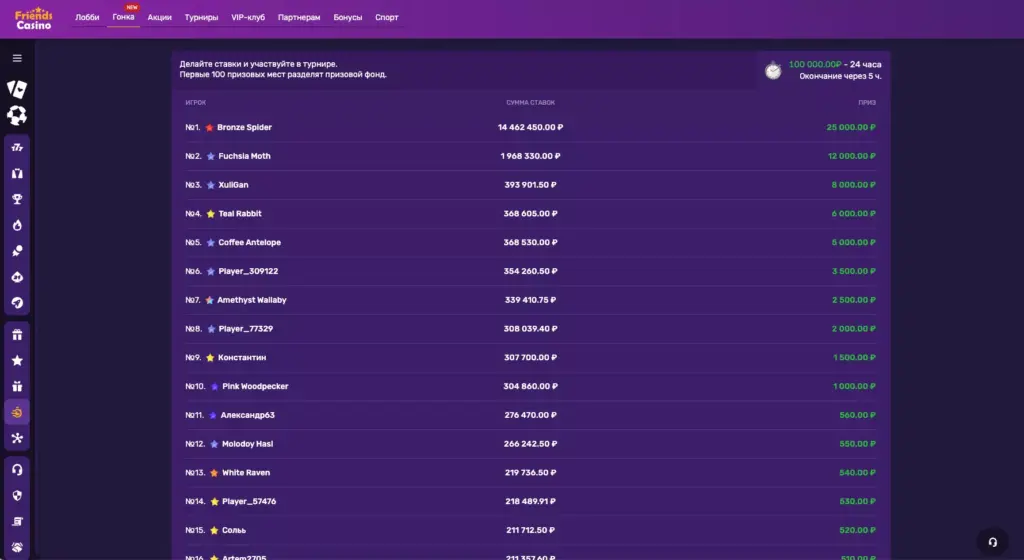Open the Бонусы page
The width and height of the screenshot is (1024, 560).
coord(348,18)
